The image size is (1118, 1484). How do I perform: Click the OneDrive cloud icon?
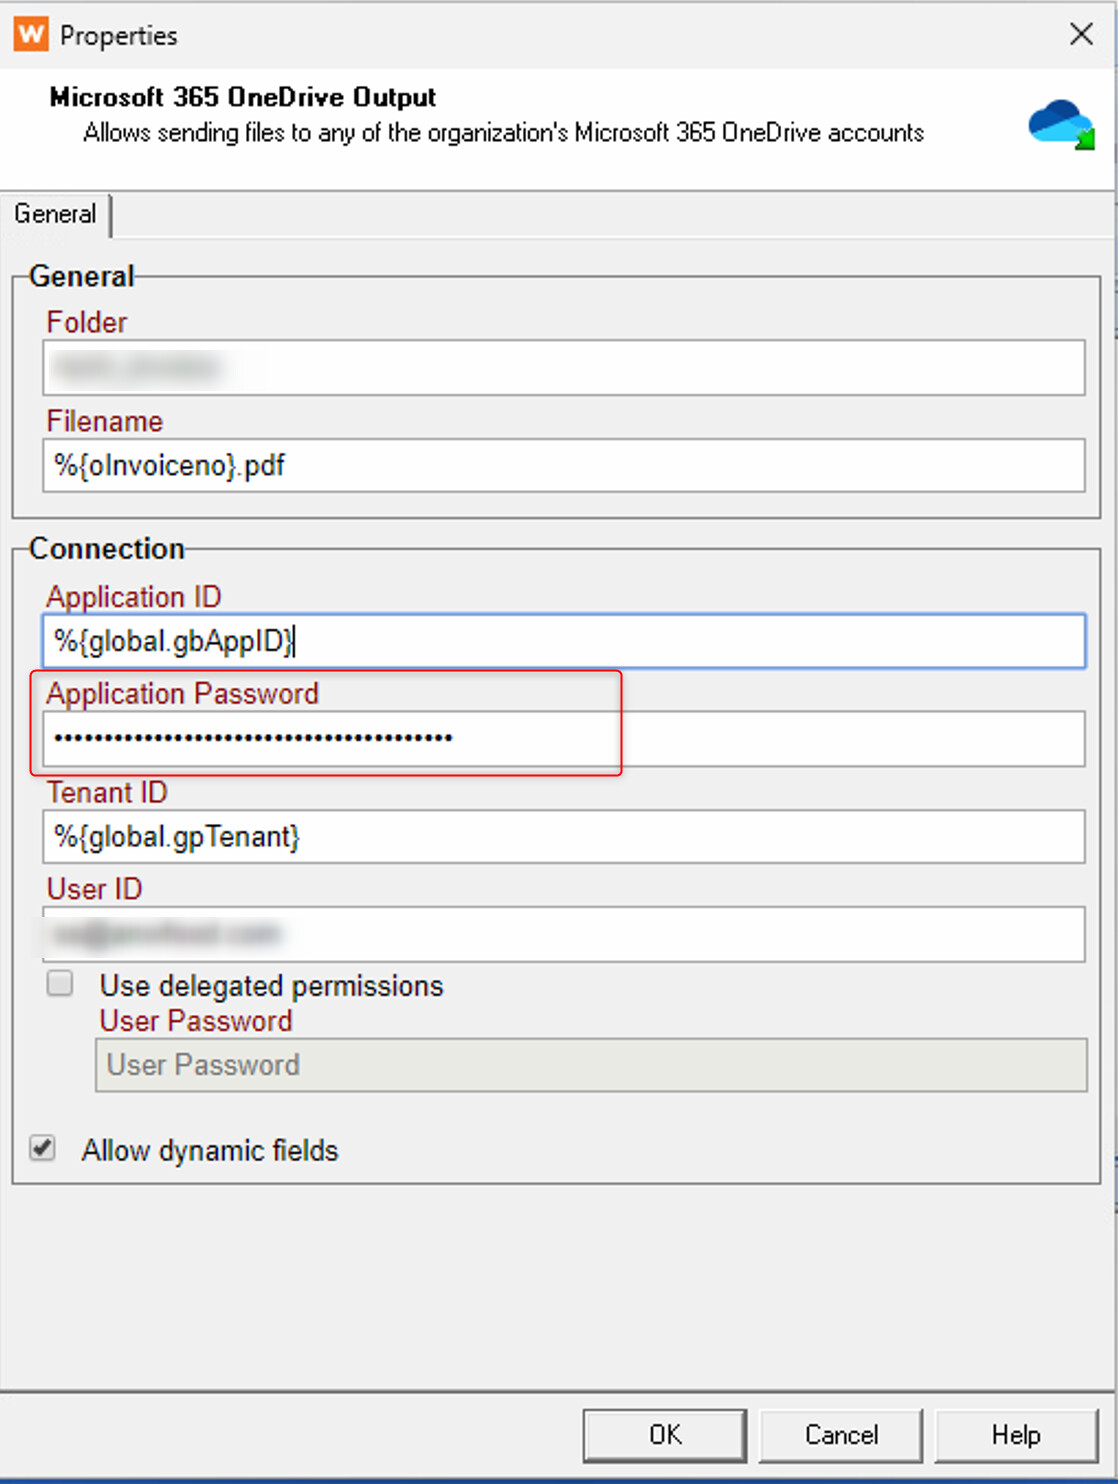(x=1061, y=125)
